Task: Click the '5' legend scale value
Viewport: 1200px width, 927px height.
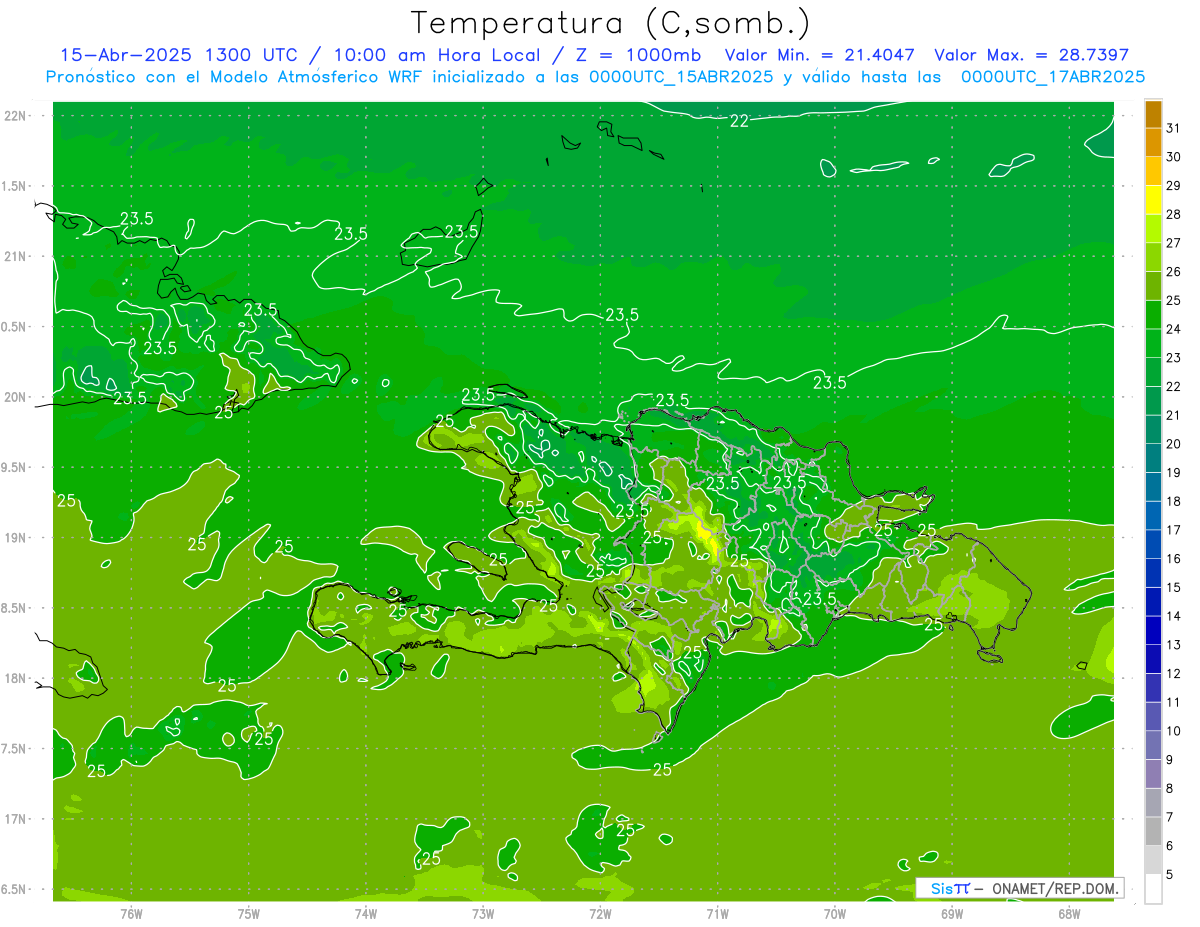Action: [x=1170, y=874]
